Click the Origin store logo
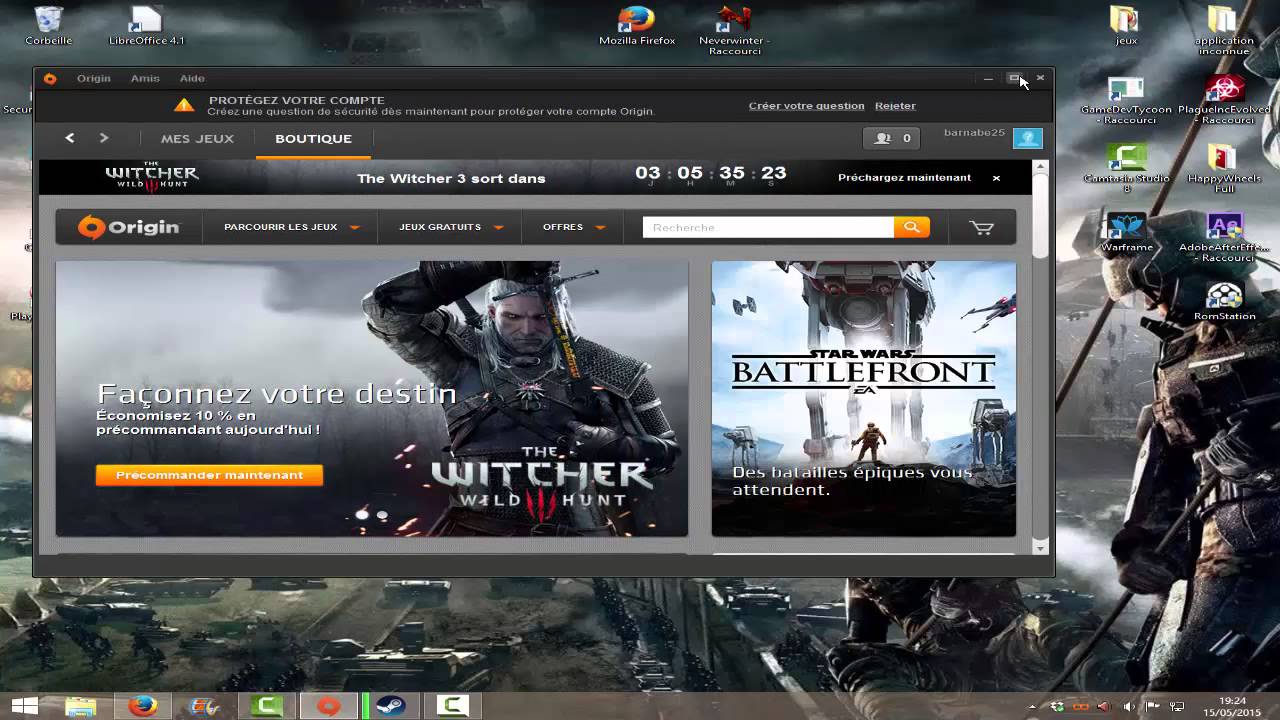Screen dimensions: 1280x720 click(129, 227)
